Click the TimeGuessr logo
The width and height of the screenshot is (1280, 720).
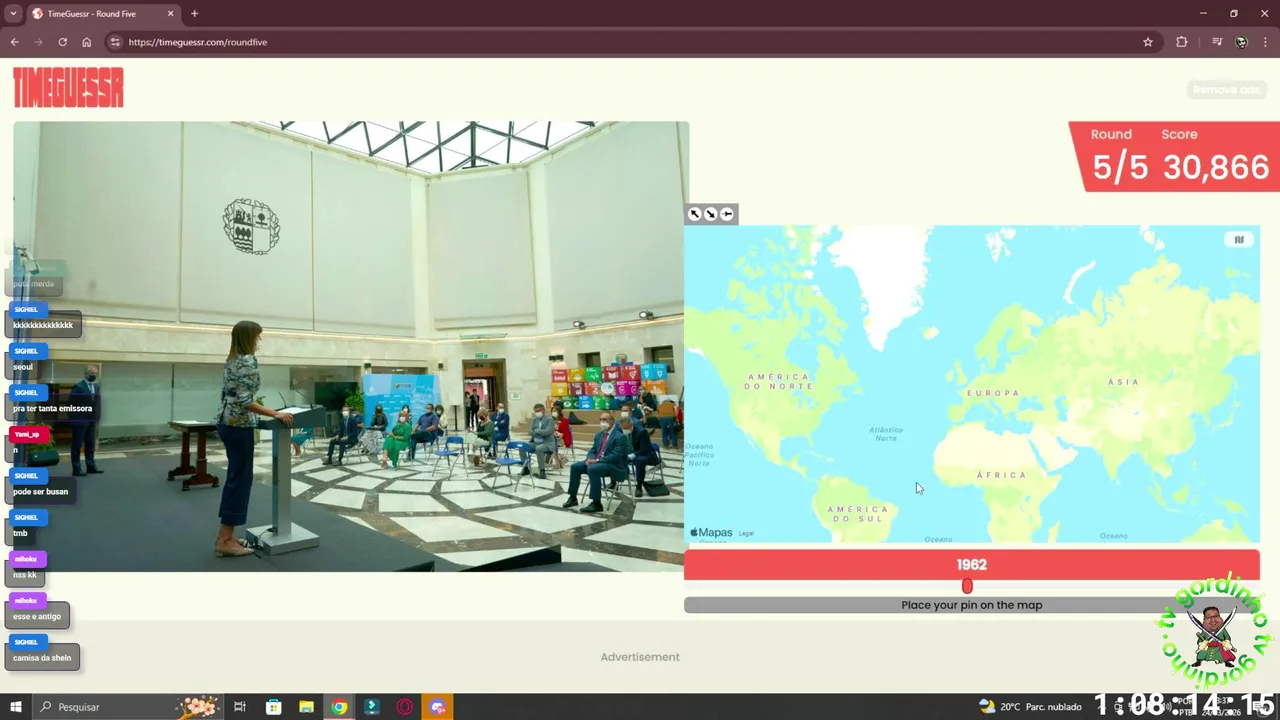coord(68,87)
